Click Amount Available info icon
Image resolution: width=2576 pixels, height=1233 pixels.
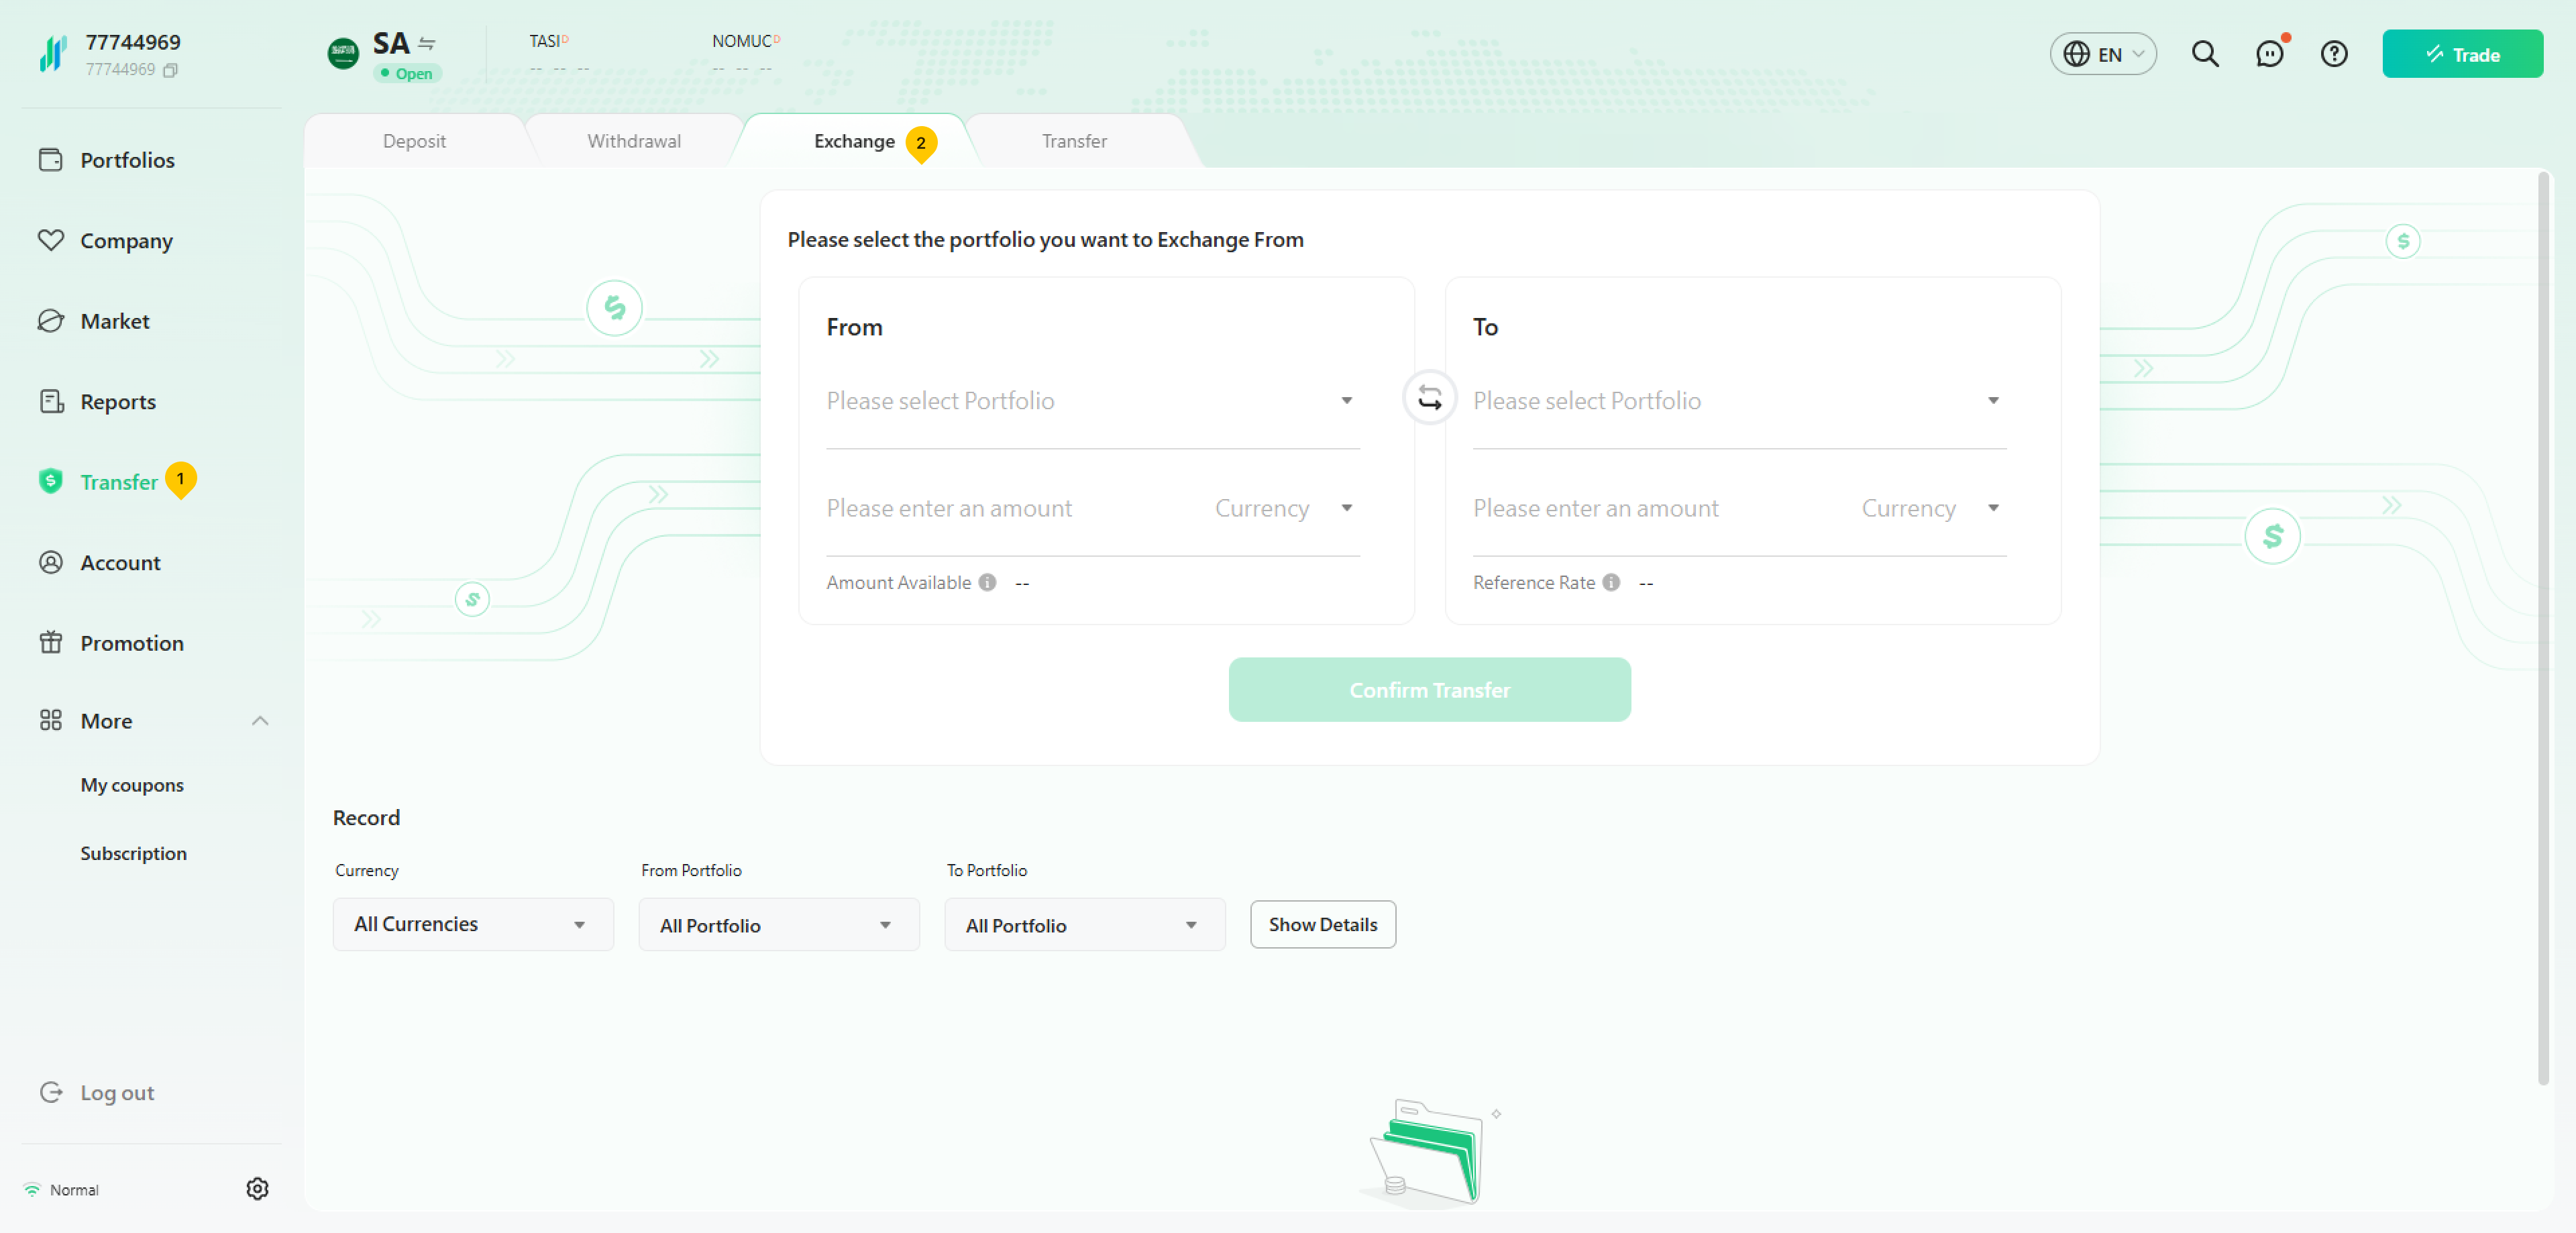point(987,582)
